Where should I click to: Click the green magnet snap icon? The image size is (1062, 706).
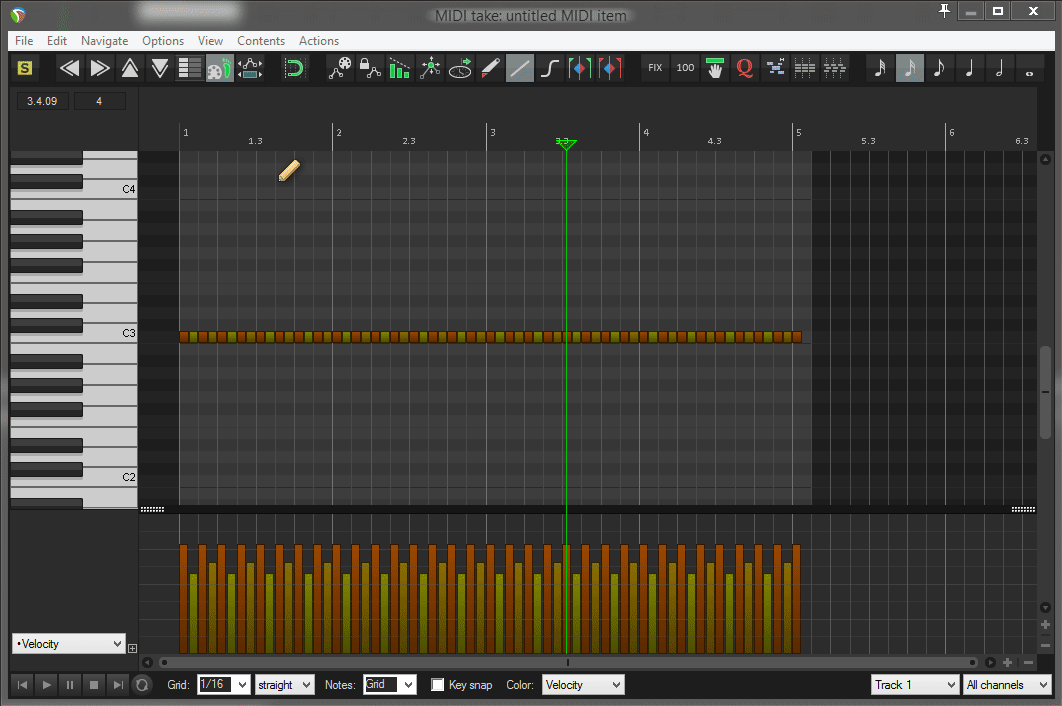point(294,68)
